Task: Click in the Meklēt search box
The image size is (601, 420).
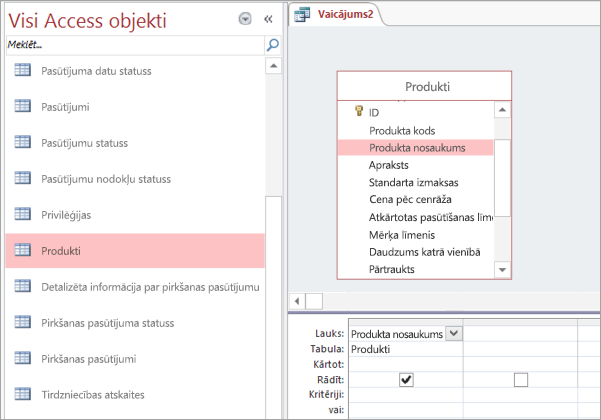Action: coord(135,45)
